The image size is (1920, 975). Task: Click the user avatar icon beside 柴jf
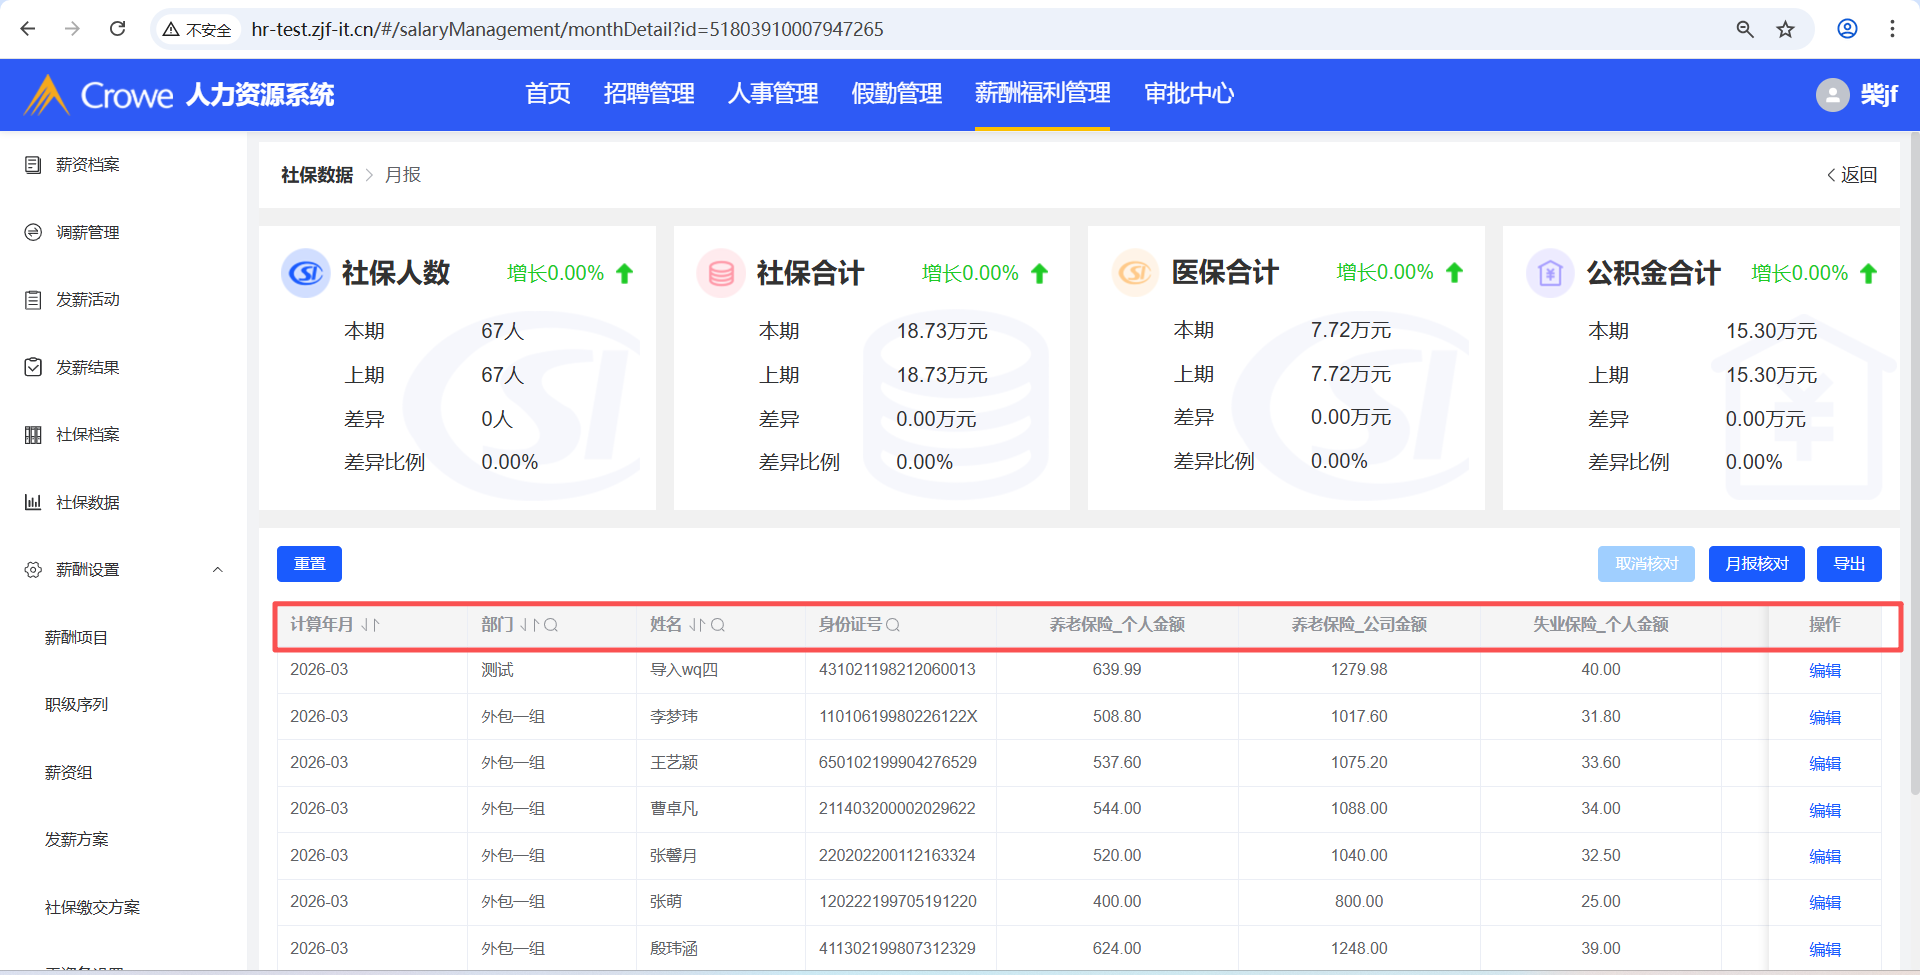[1832, 95]
